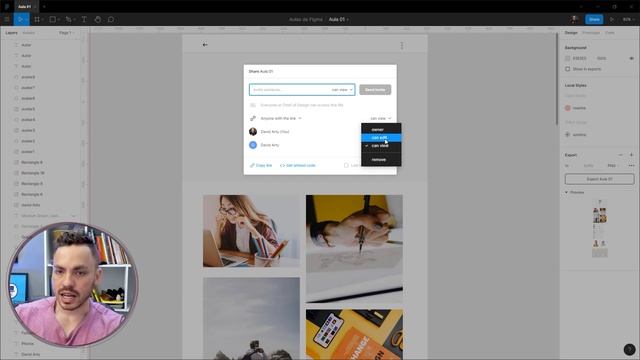
Task: Click the Aulas de Figma project name
Action: click(306, 20)
